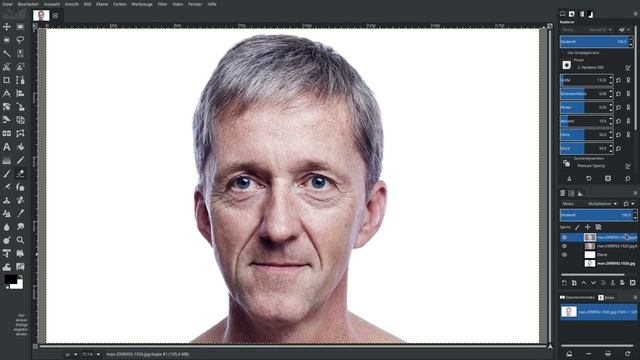Image resolution: width=640 pixels, height=360 pixels.
Task: Swap foreground and background colors
Action: click(20, 277)
